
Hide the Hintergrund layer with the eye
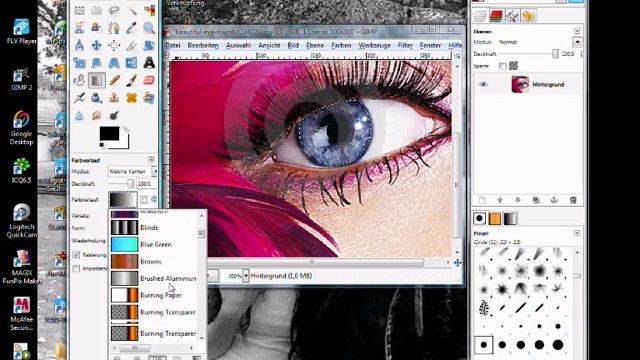[x=483, y=84]
